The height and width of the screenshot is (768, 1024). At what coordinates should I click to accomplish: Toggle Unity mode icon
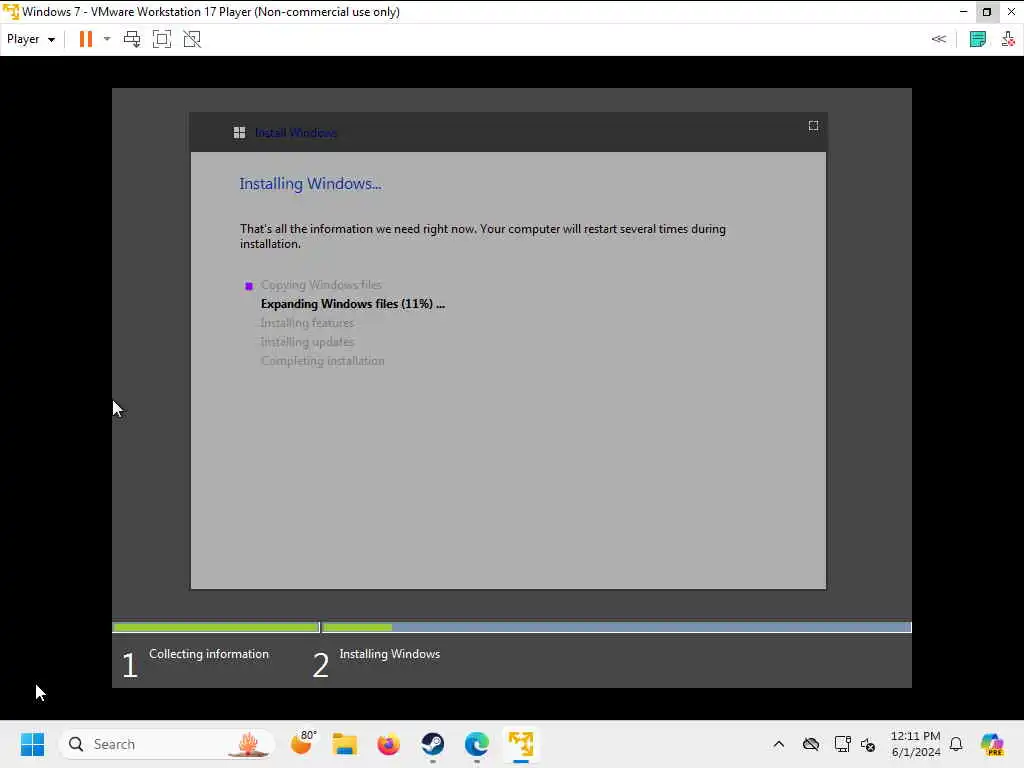pos(192,39)
